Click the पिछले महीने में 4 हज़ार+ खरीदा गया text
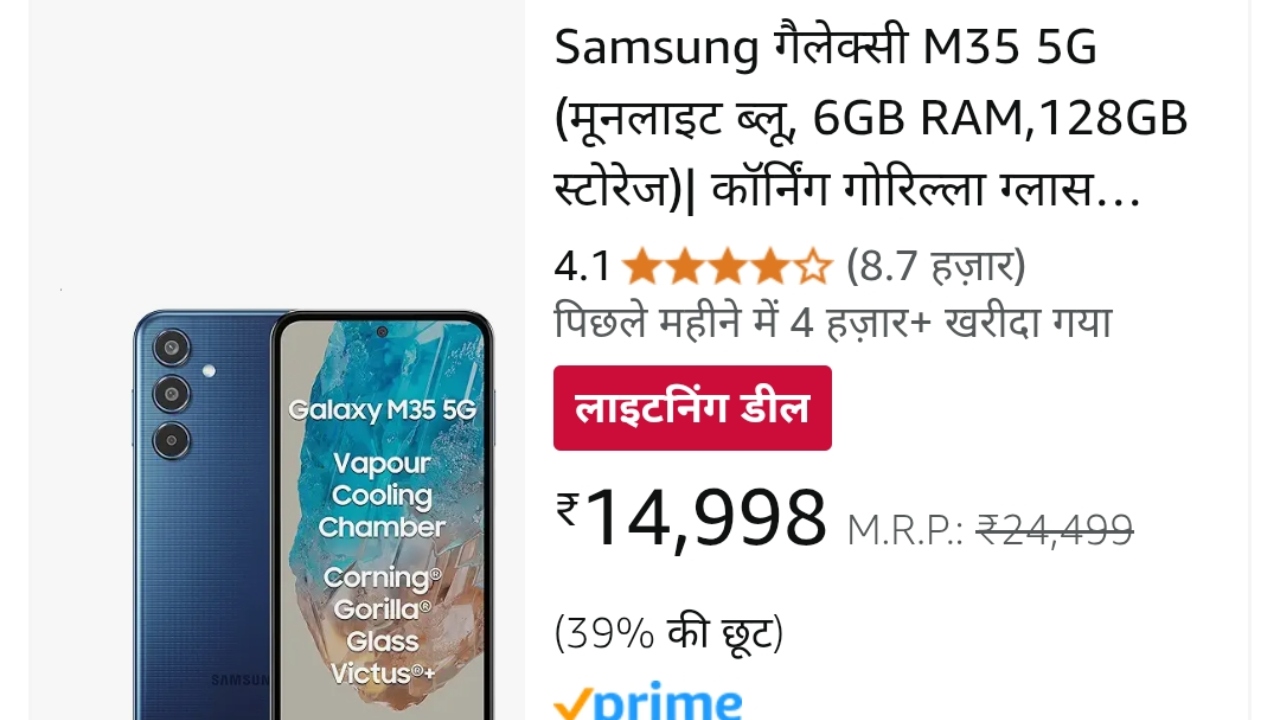The height and width of the screenshot is (720, 1280). pyautogui.click(x=833, y=322)
